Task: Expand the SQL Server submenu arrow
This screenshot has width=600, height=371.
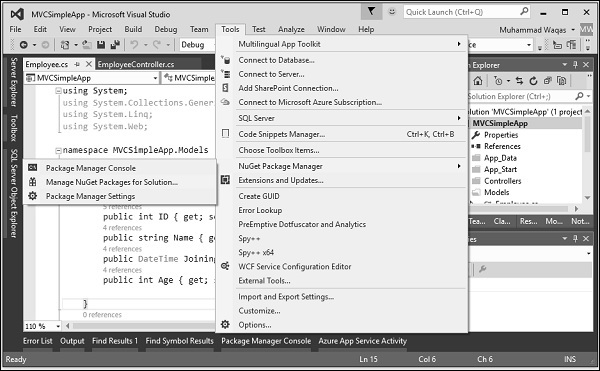Action: point(459,118)
